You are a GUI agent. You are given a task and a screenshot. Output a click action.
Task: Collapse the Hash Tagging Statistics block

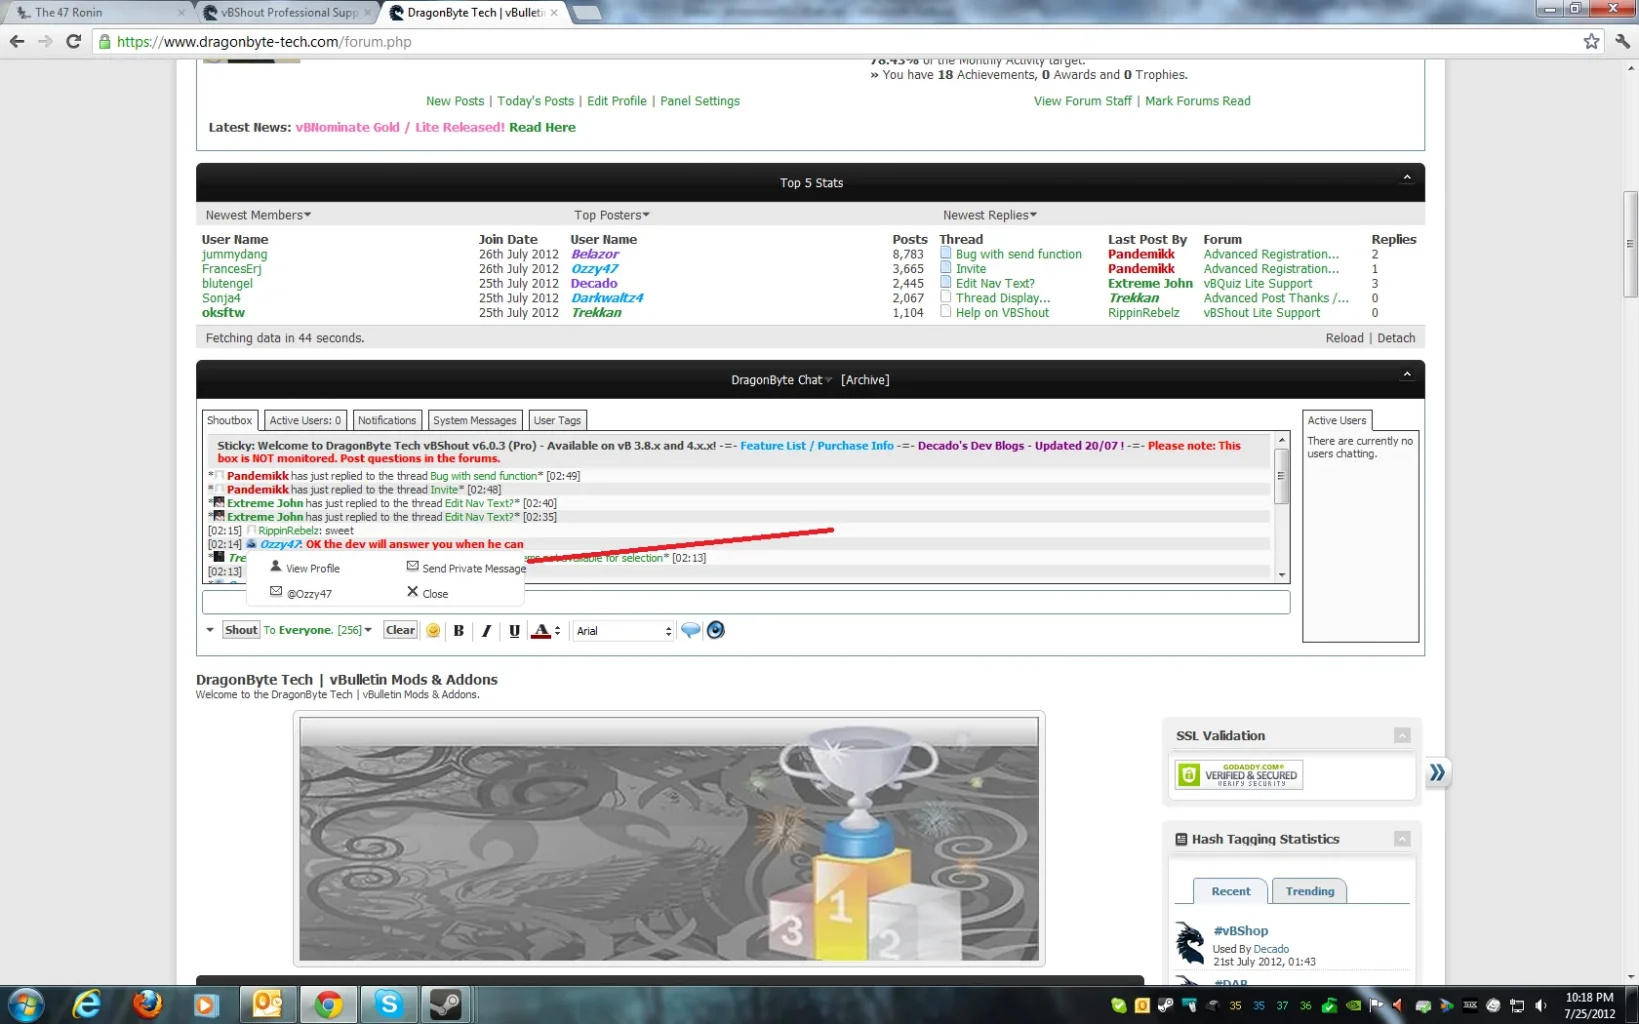(x=1402, y=839)
